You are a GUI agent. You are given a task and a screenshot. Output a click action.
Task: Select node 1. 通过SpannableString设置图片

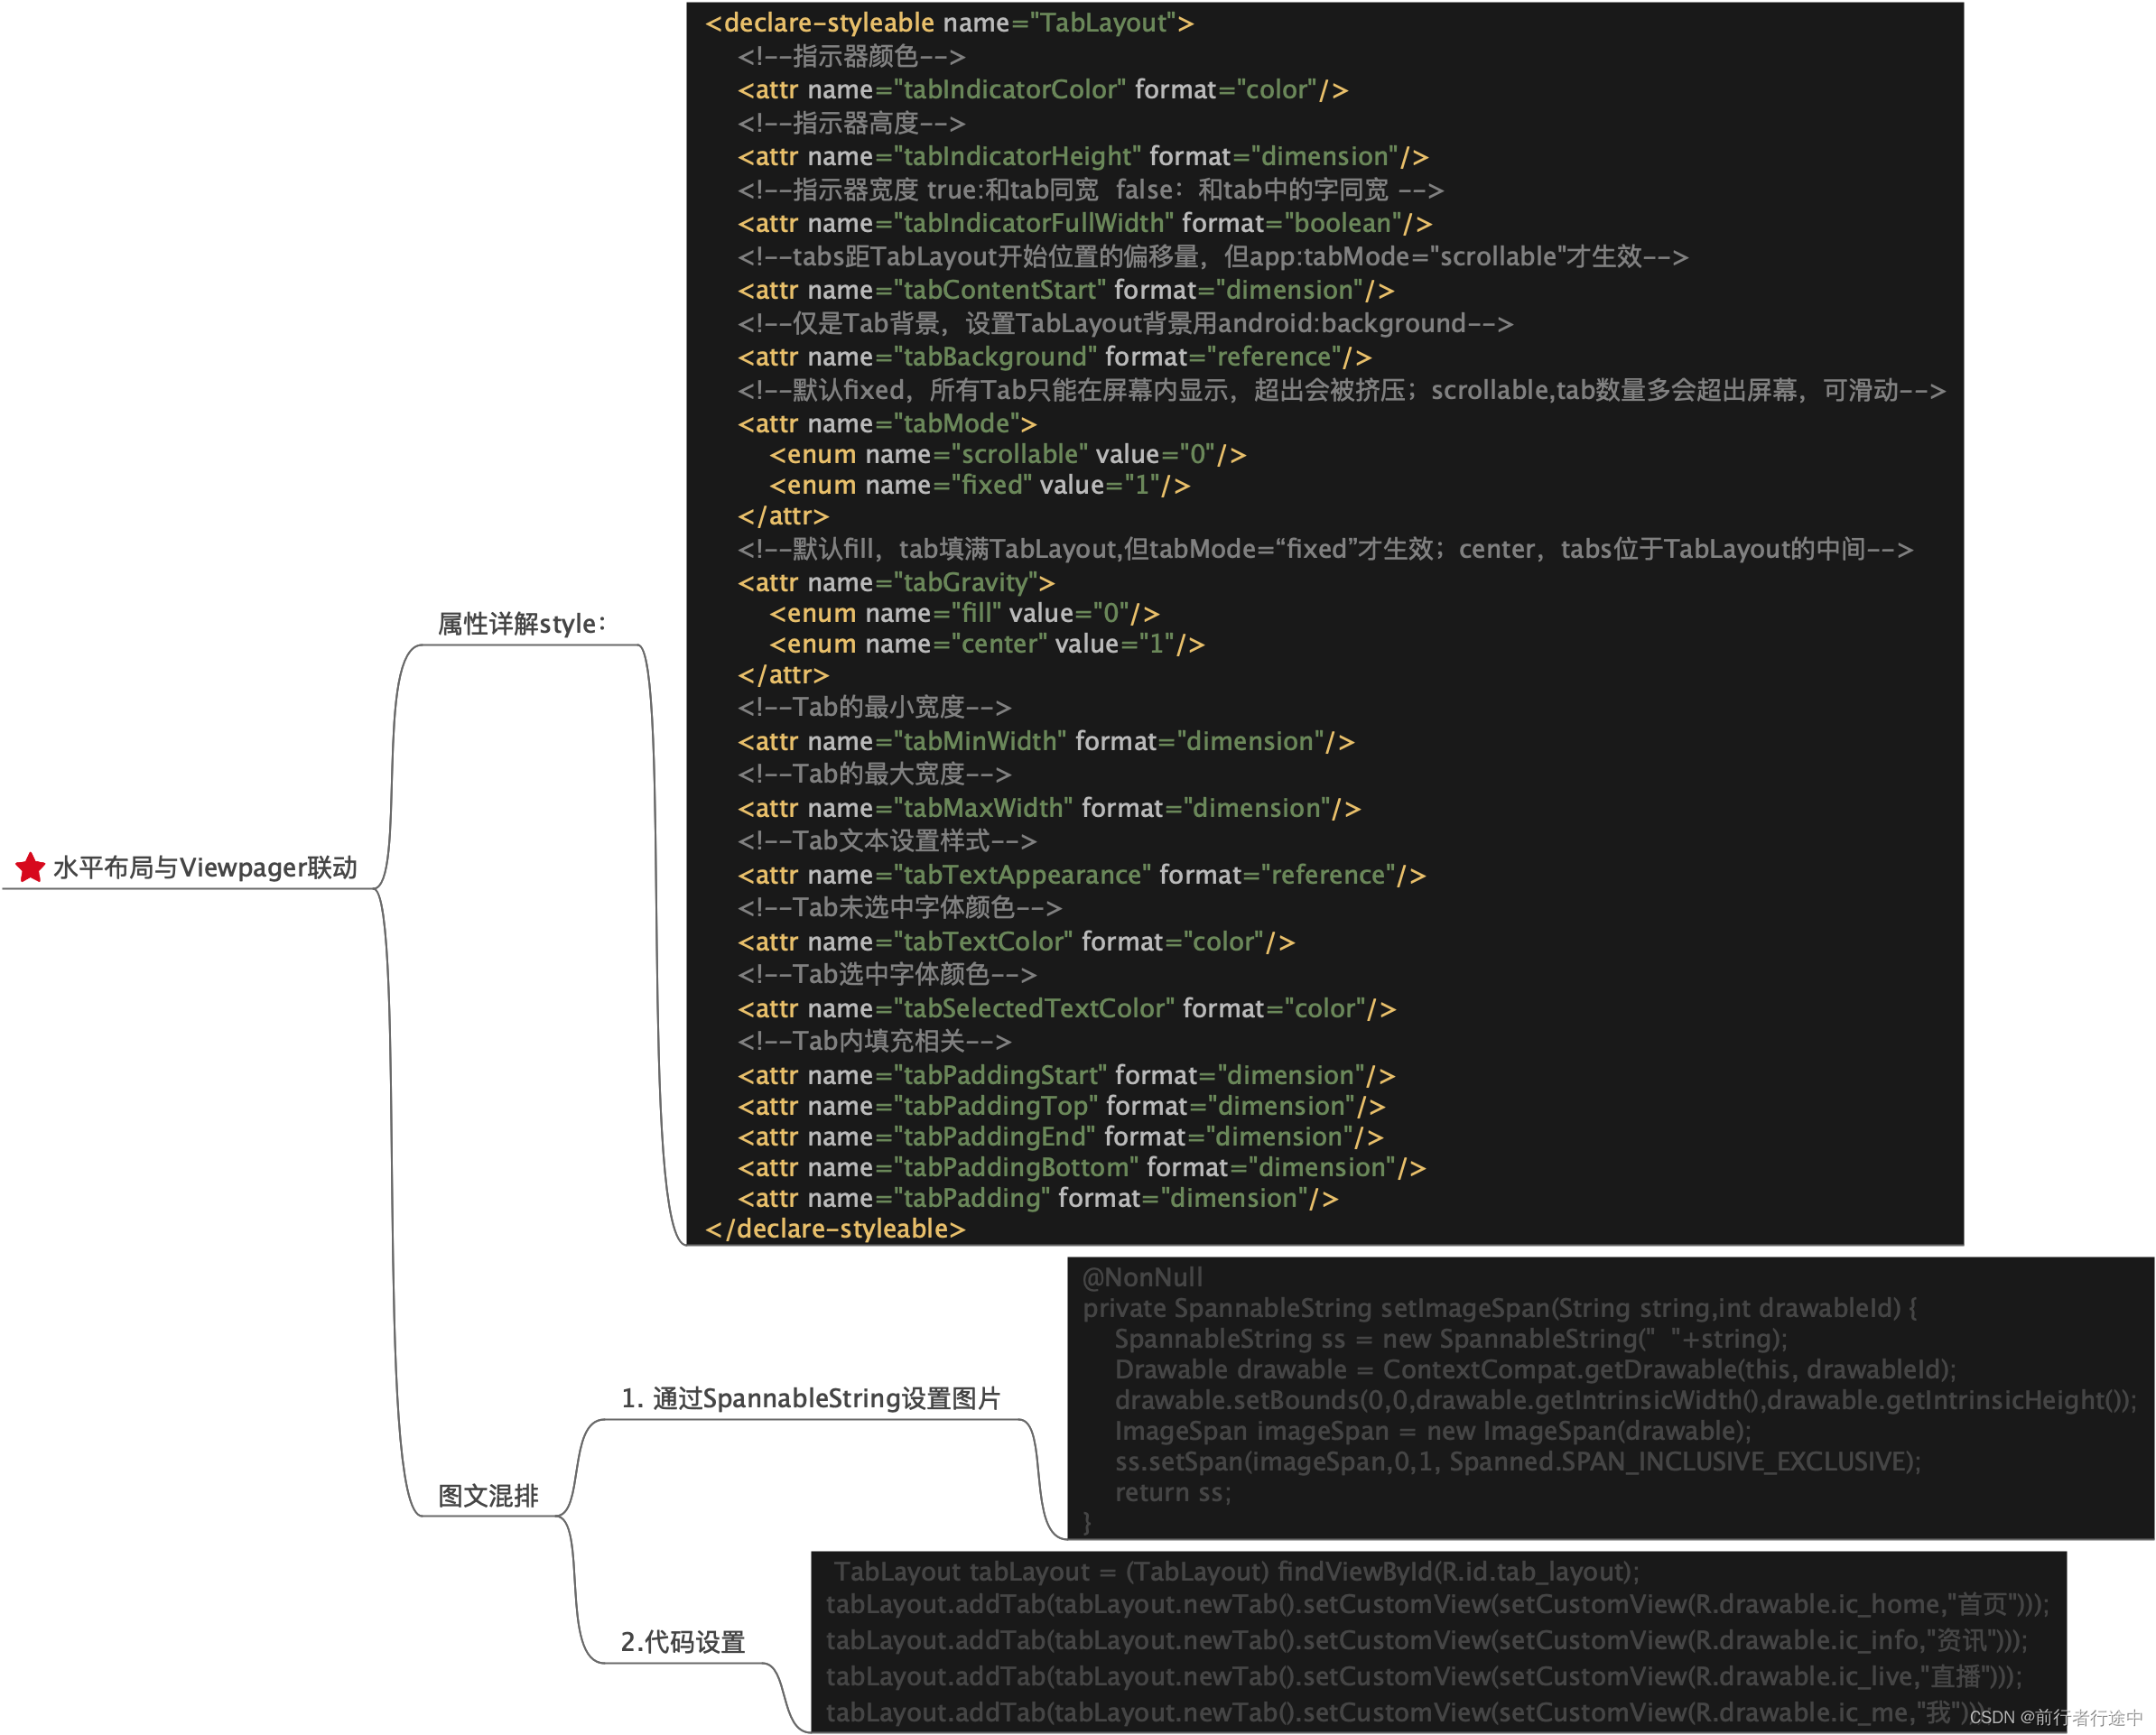pyautogui.click(x=810, y=1398)
